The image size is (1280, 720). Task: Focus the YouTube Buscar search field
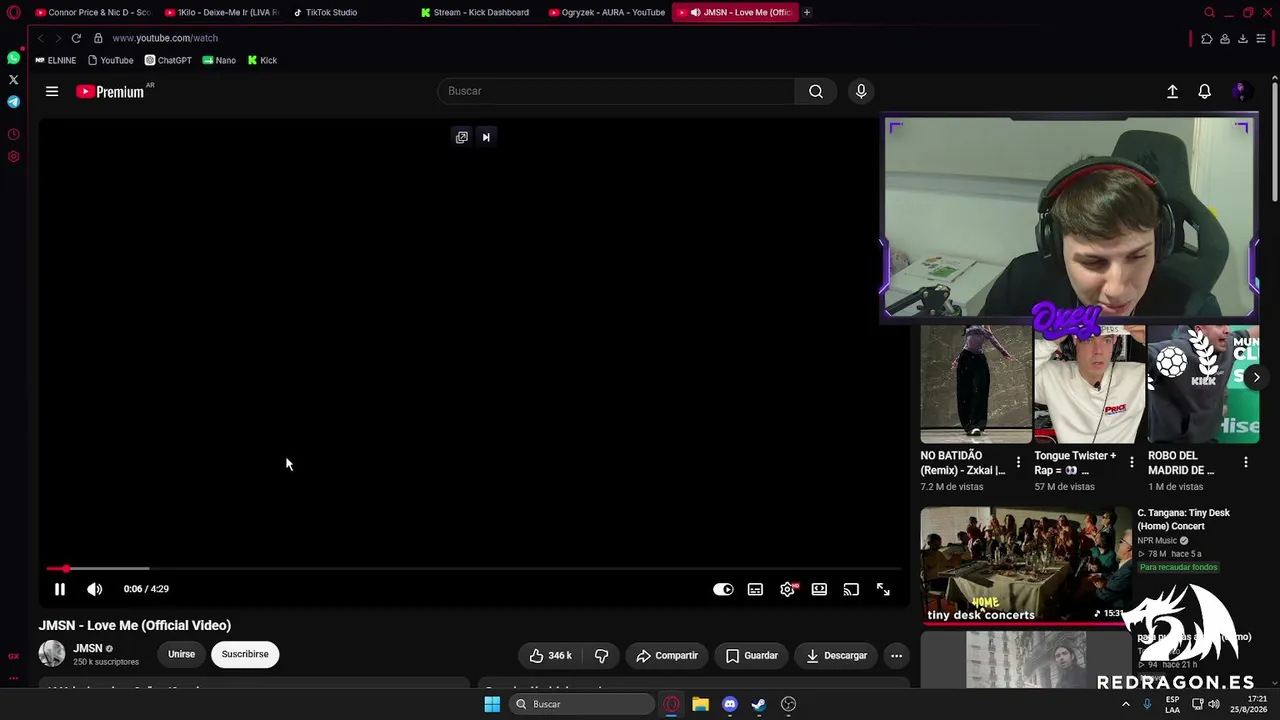pyautogui.click(x=616, y=91)
